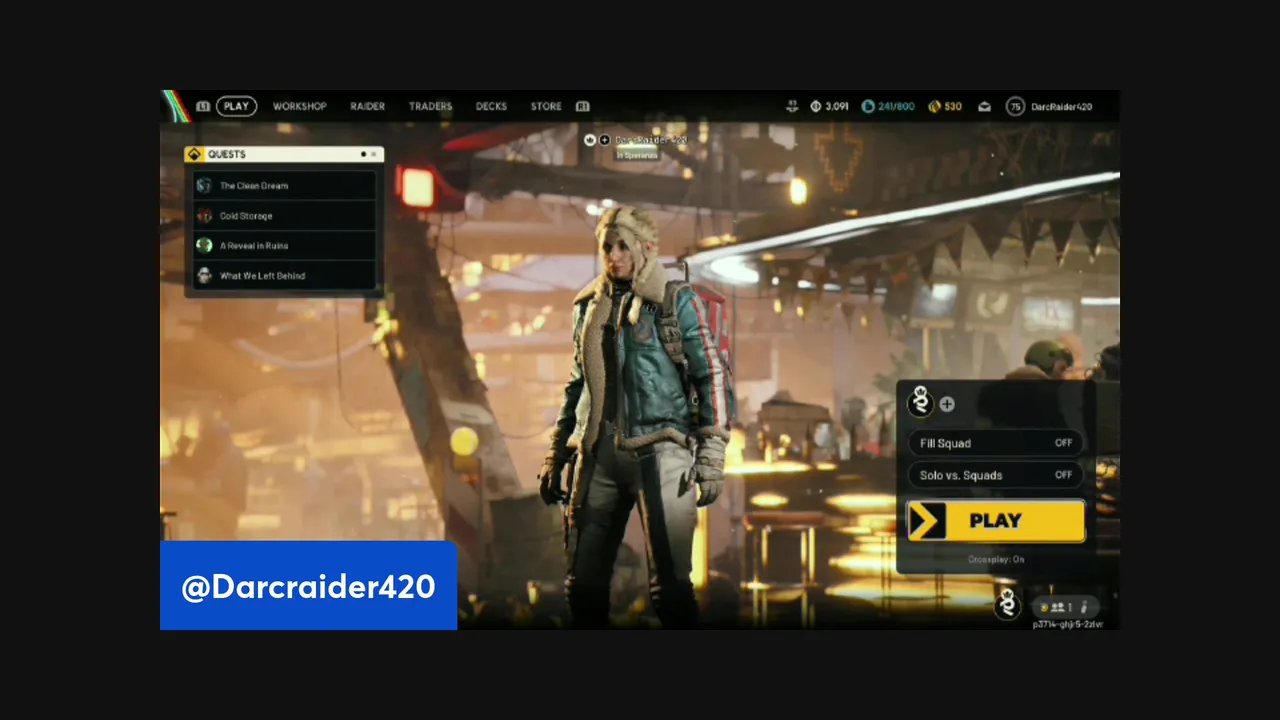Click the In Speranza status label
The width and height of the screenshot is (1280, 720).
click(637, 155)
